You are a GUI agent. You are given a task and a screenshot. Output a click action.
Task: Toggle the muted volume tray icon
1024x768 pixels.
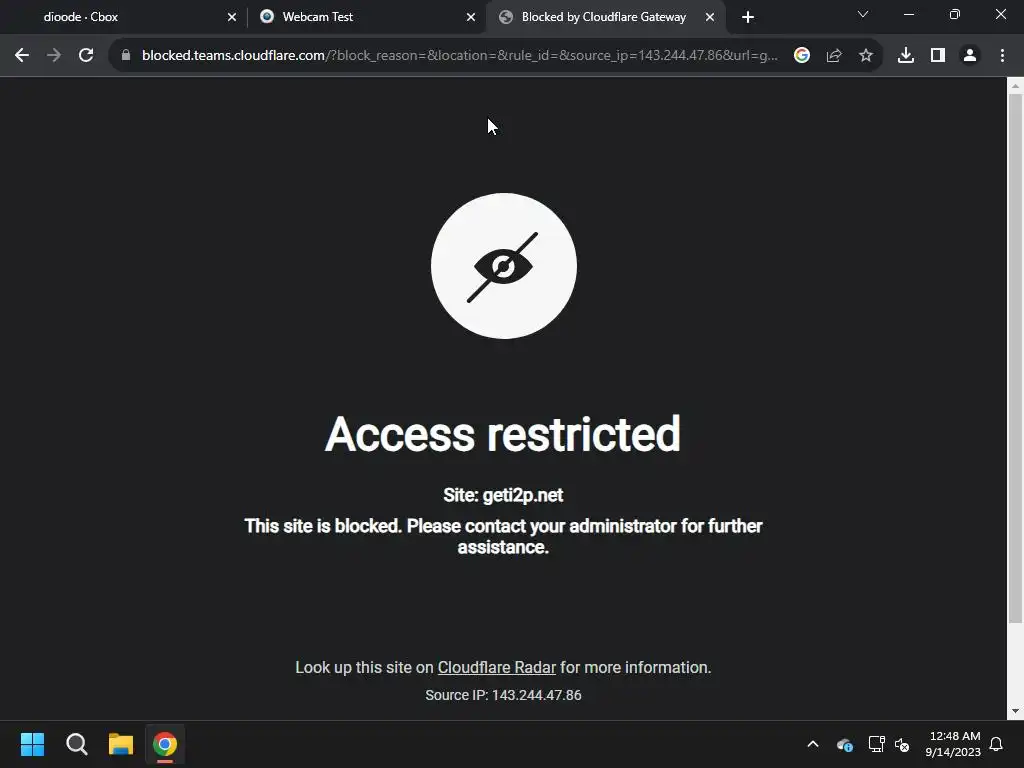(902, 744)
